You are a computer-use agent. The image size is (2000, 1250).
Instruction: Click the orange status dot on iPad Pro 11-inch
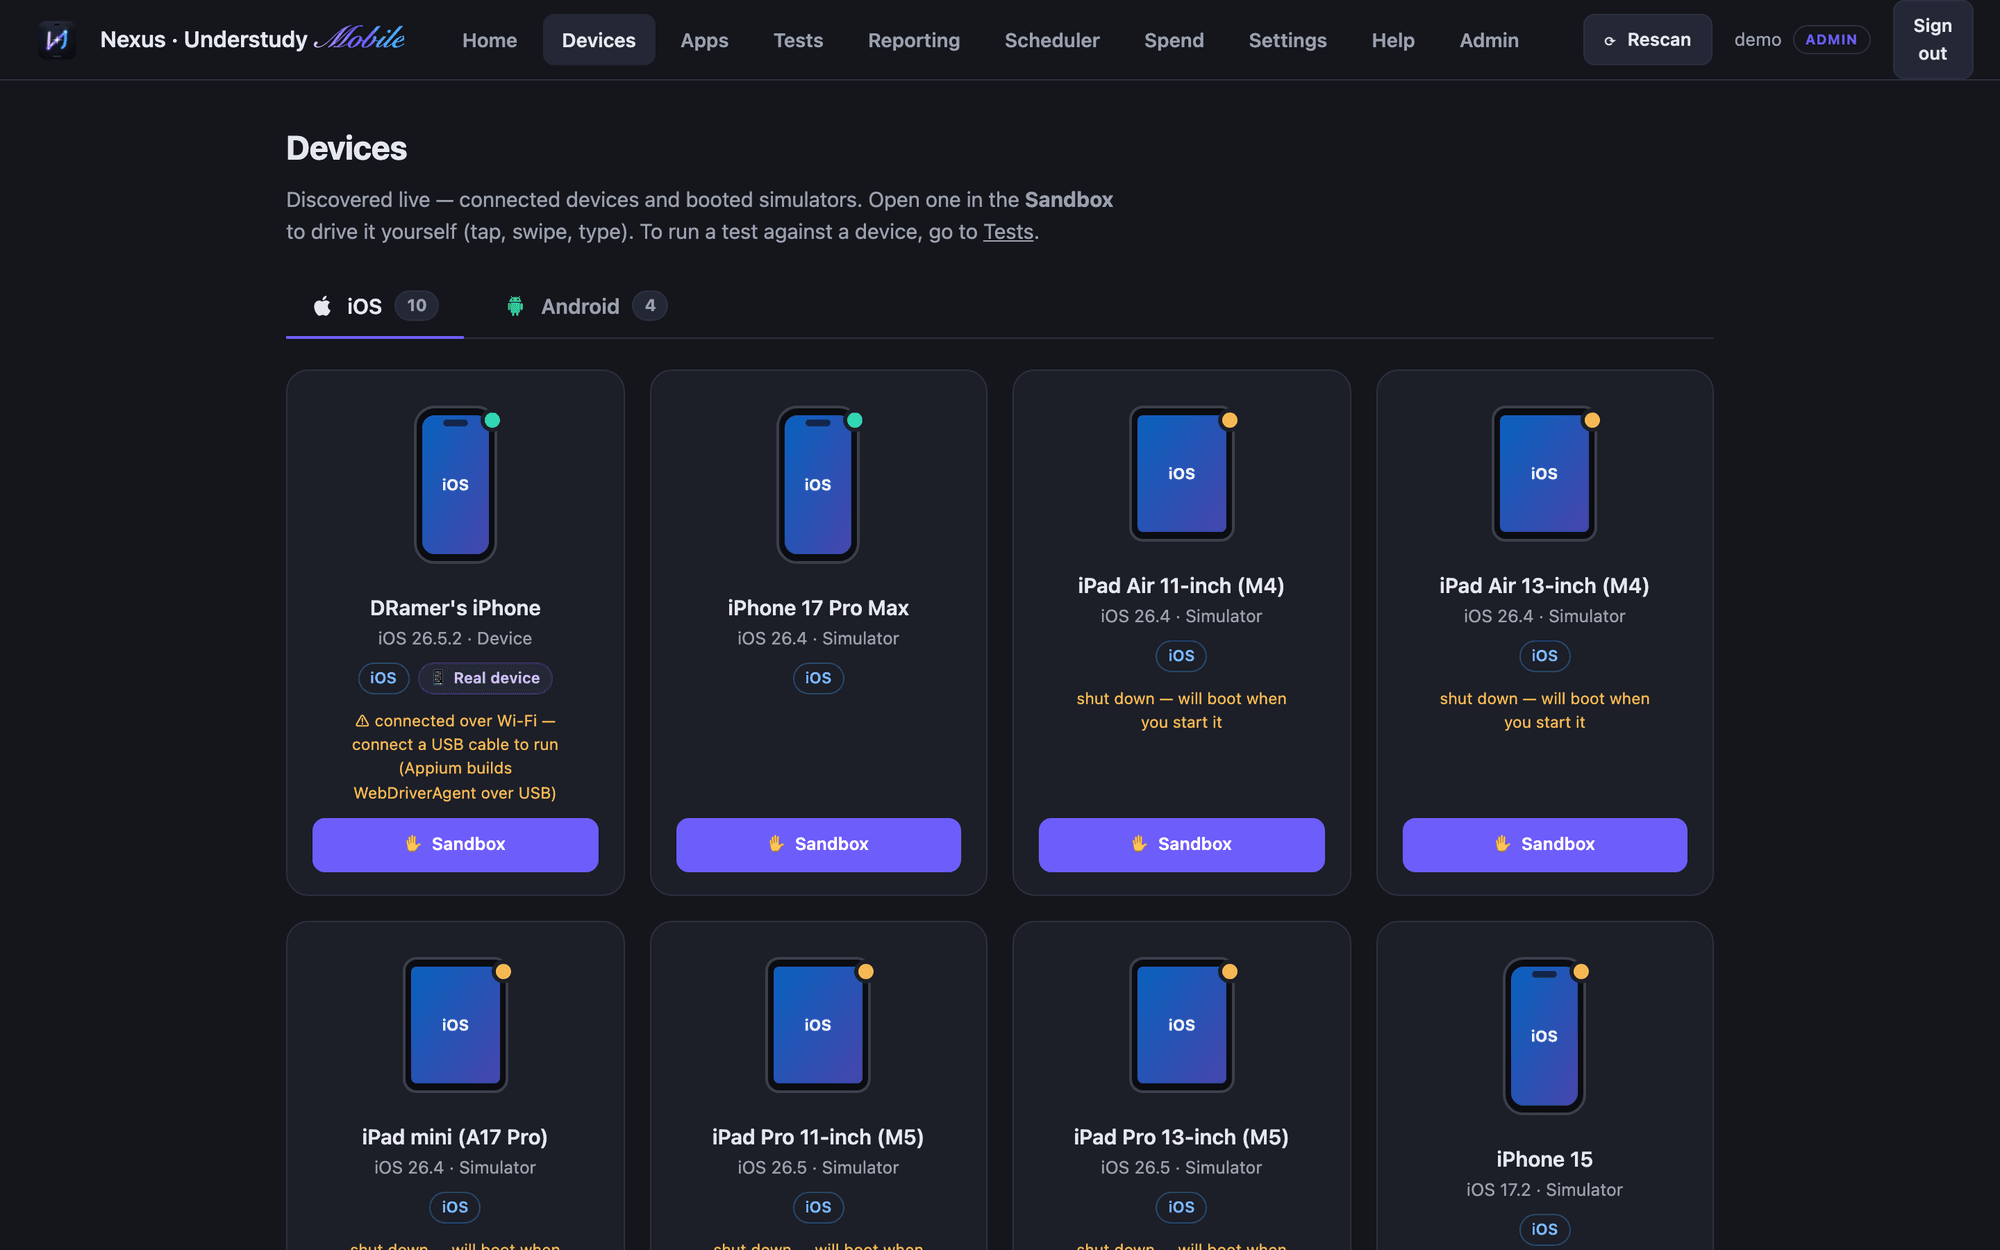(866, 971)
